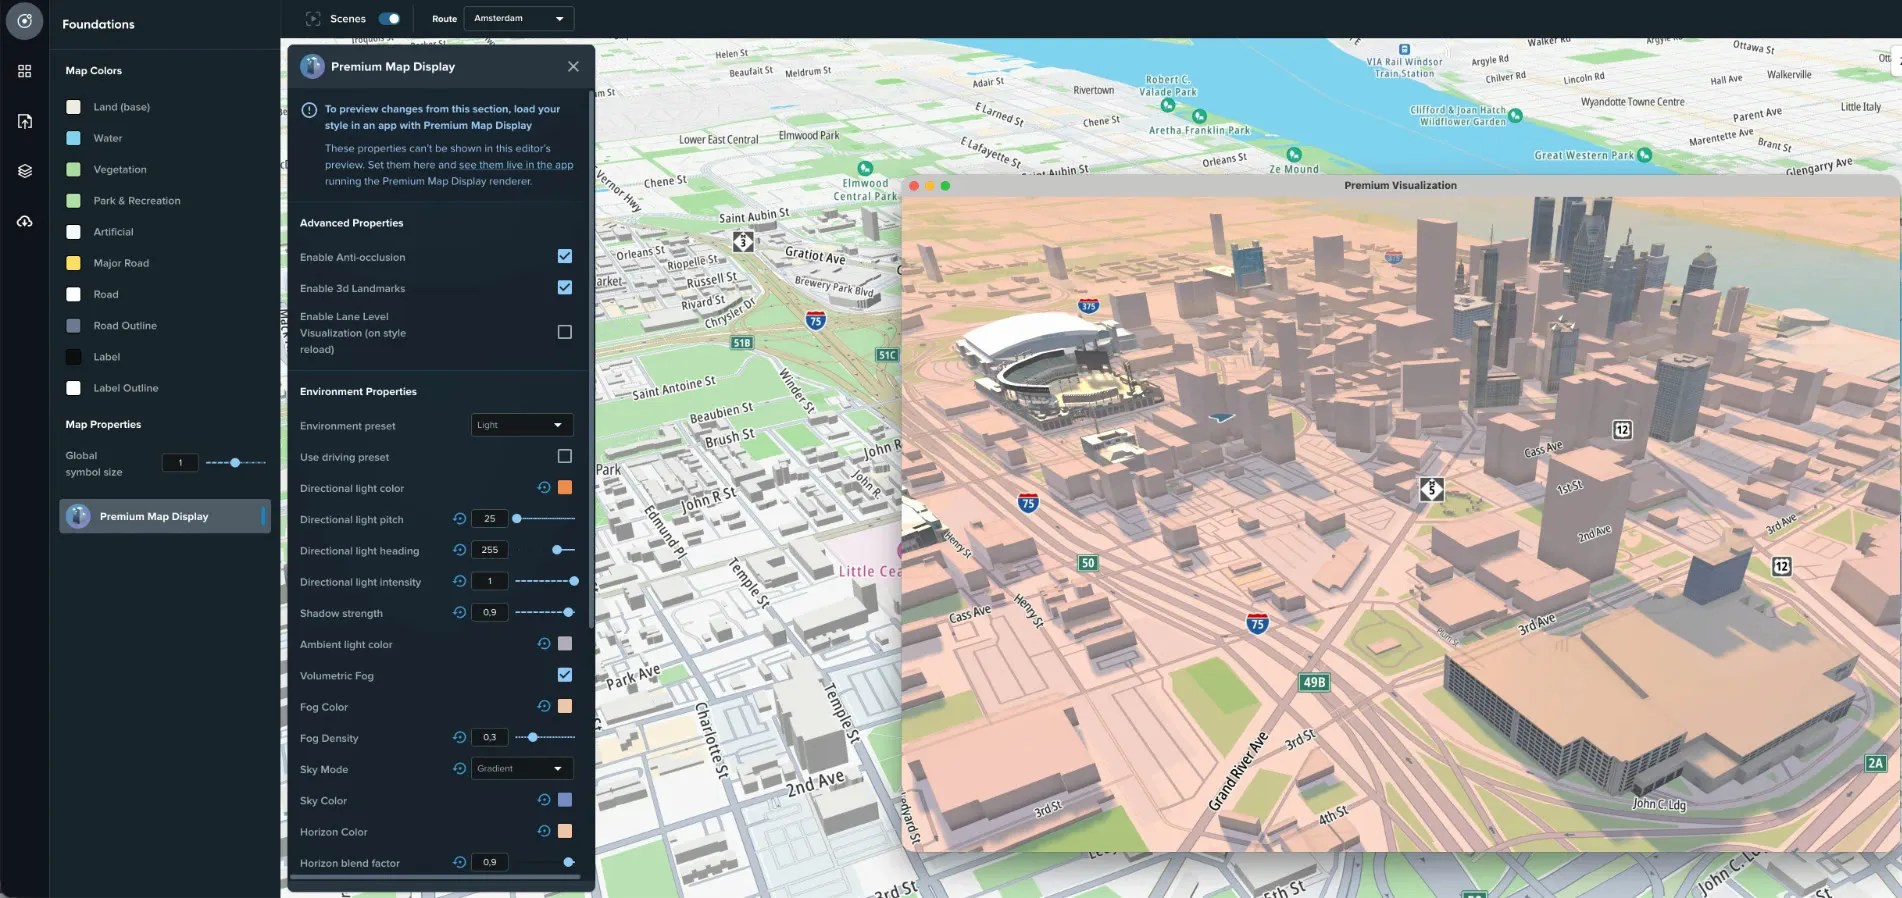The height and width of the screenshot is (898, 1902).
Task: Click the Scenes frame icon in top bar
Action: (x=313, y=19)
